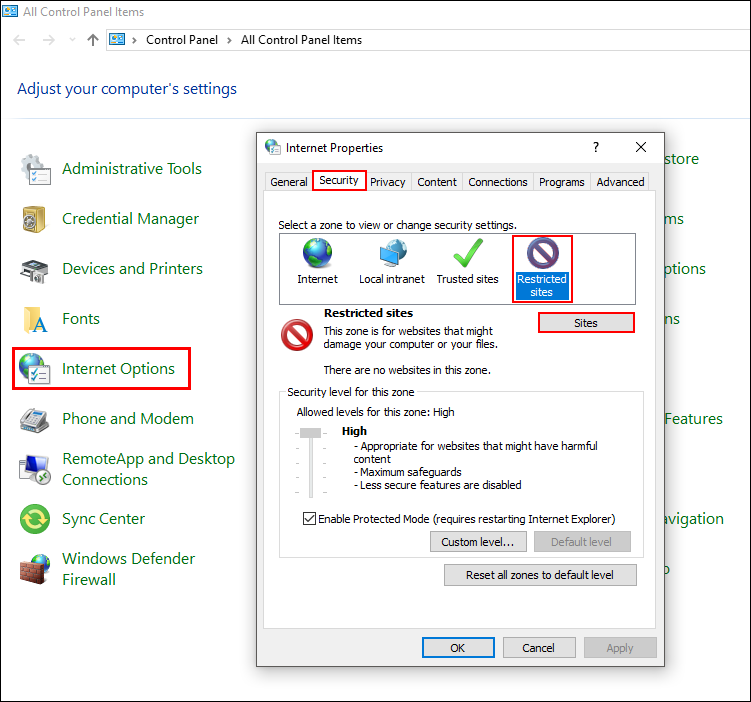Open the Sync Center green icon
The height and width of the screenshot is (702, 751).
35,519
